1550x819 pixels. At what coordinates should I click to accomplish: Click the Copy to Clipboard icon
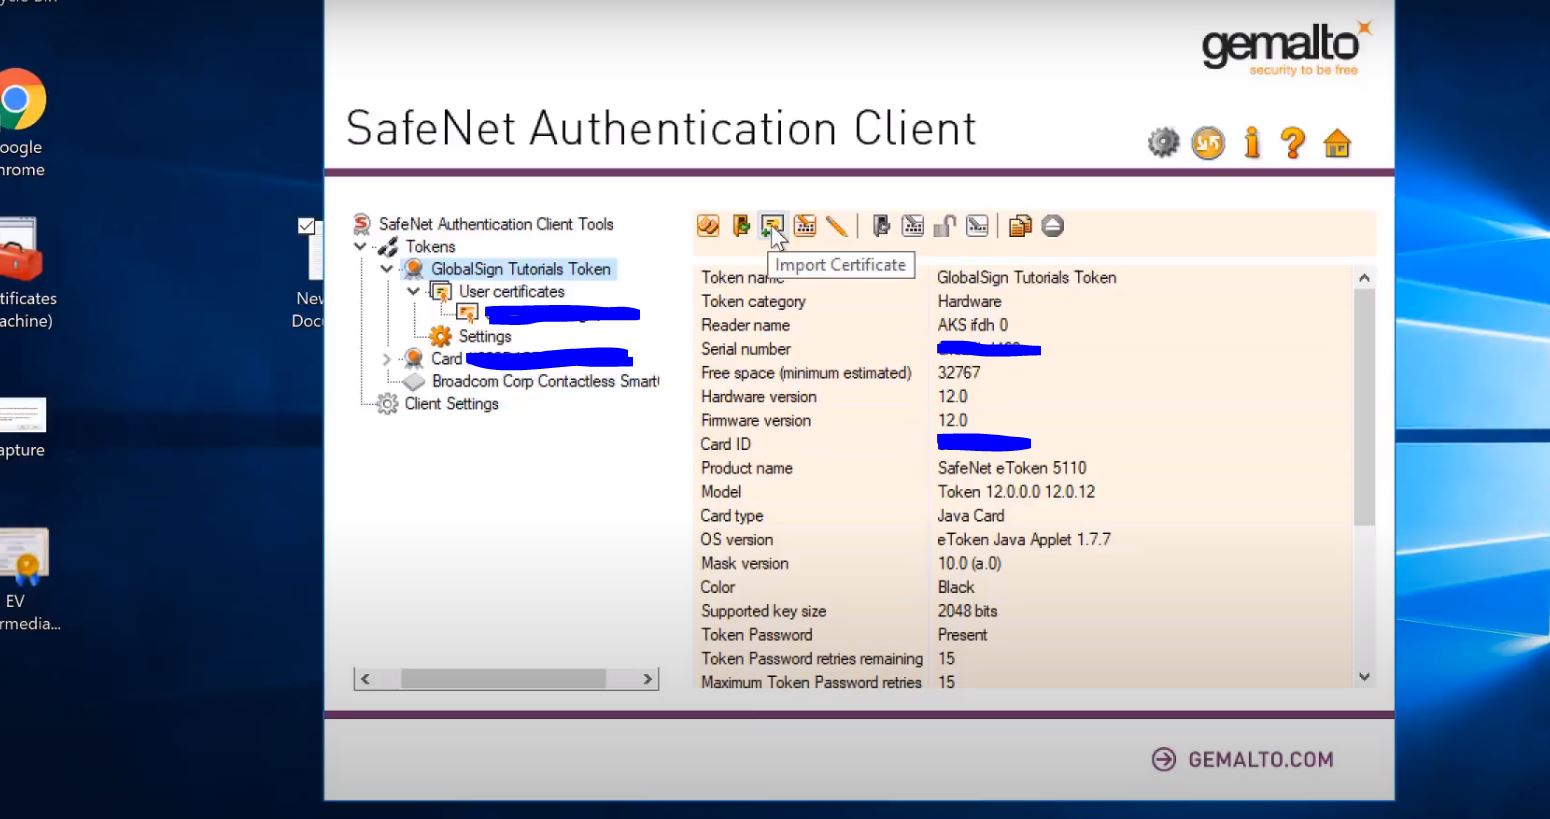tap(1020, 226)
